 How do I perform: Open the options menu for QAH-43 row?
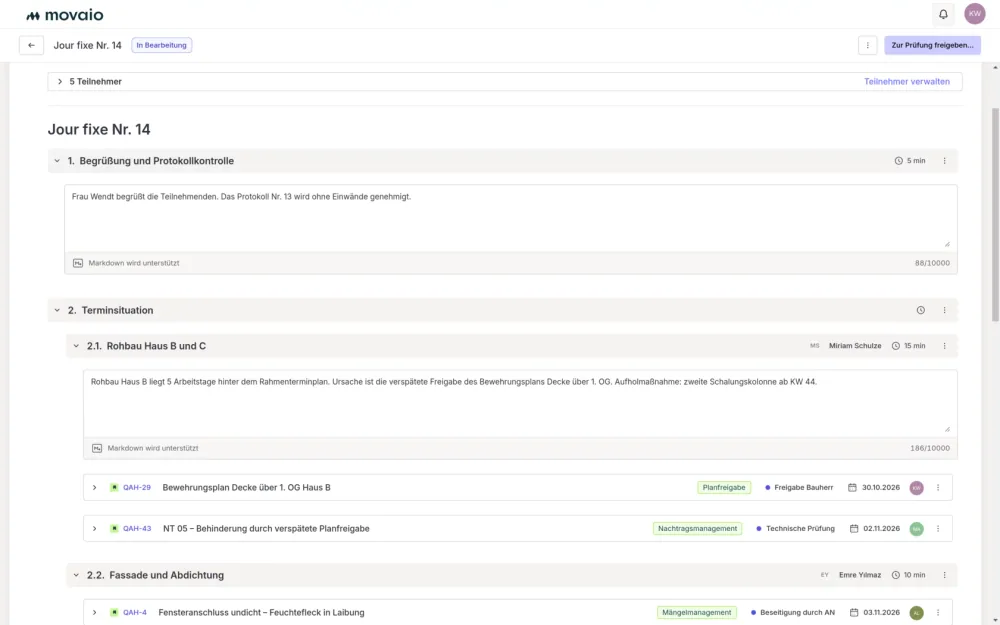point(938,529)
